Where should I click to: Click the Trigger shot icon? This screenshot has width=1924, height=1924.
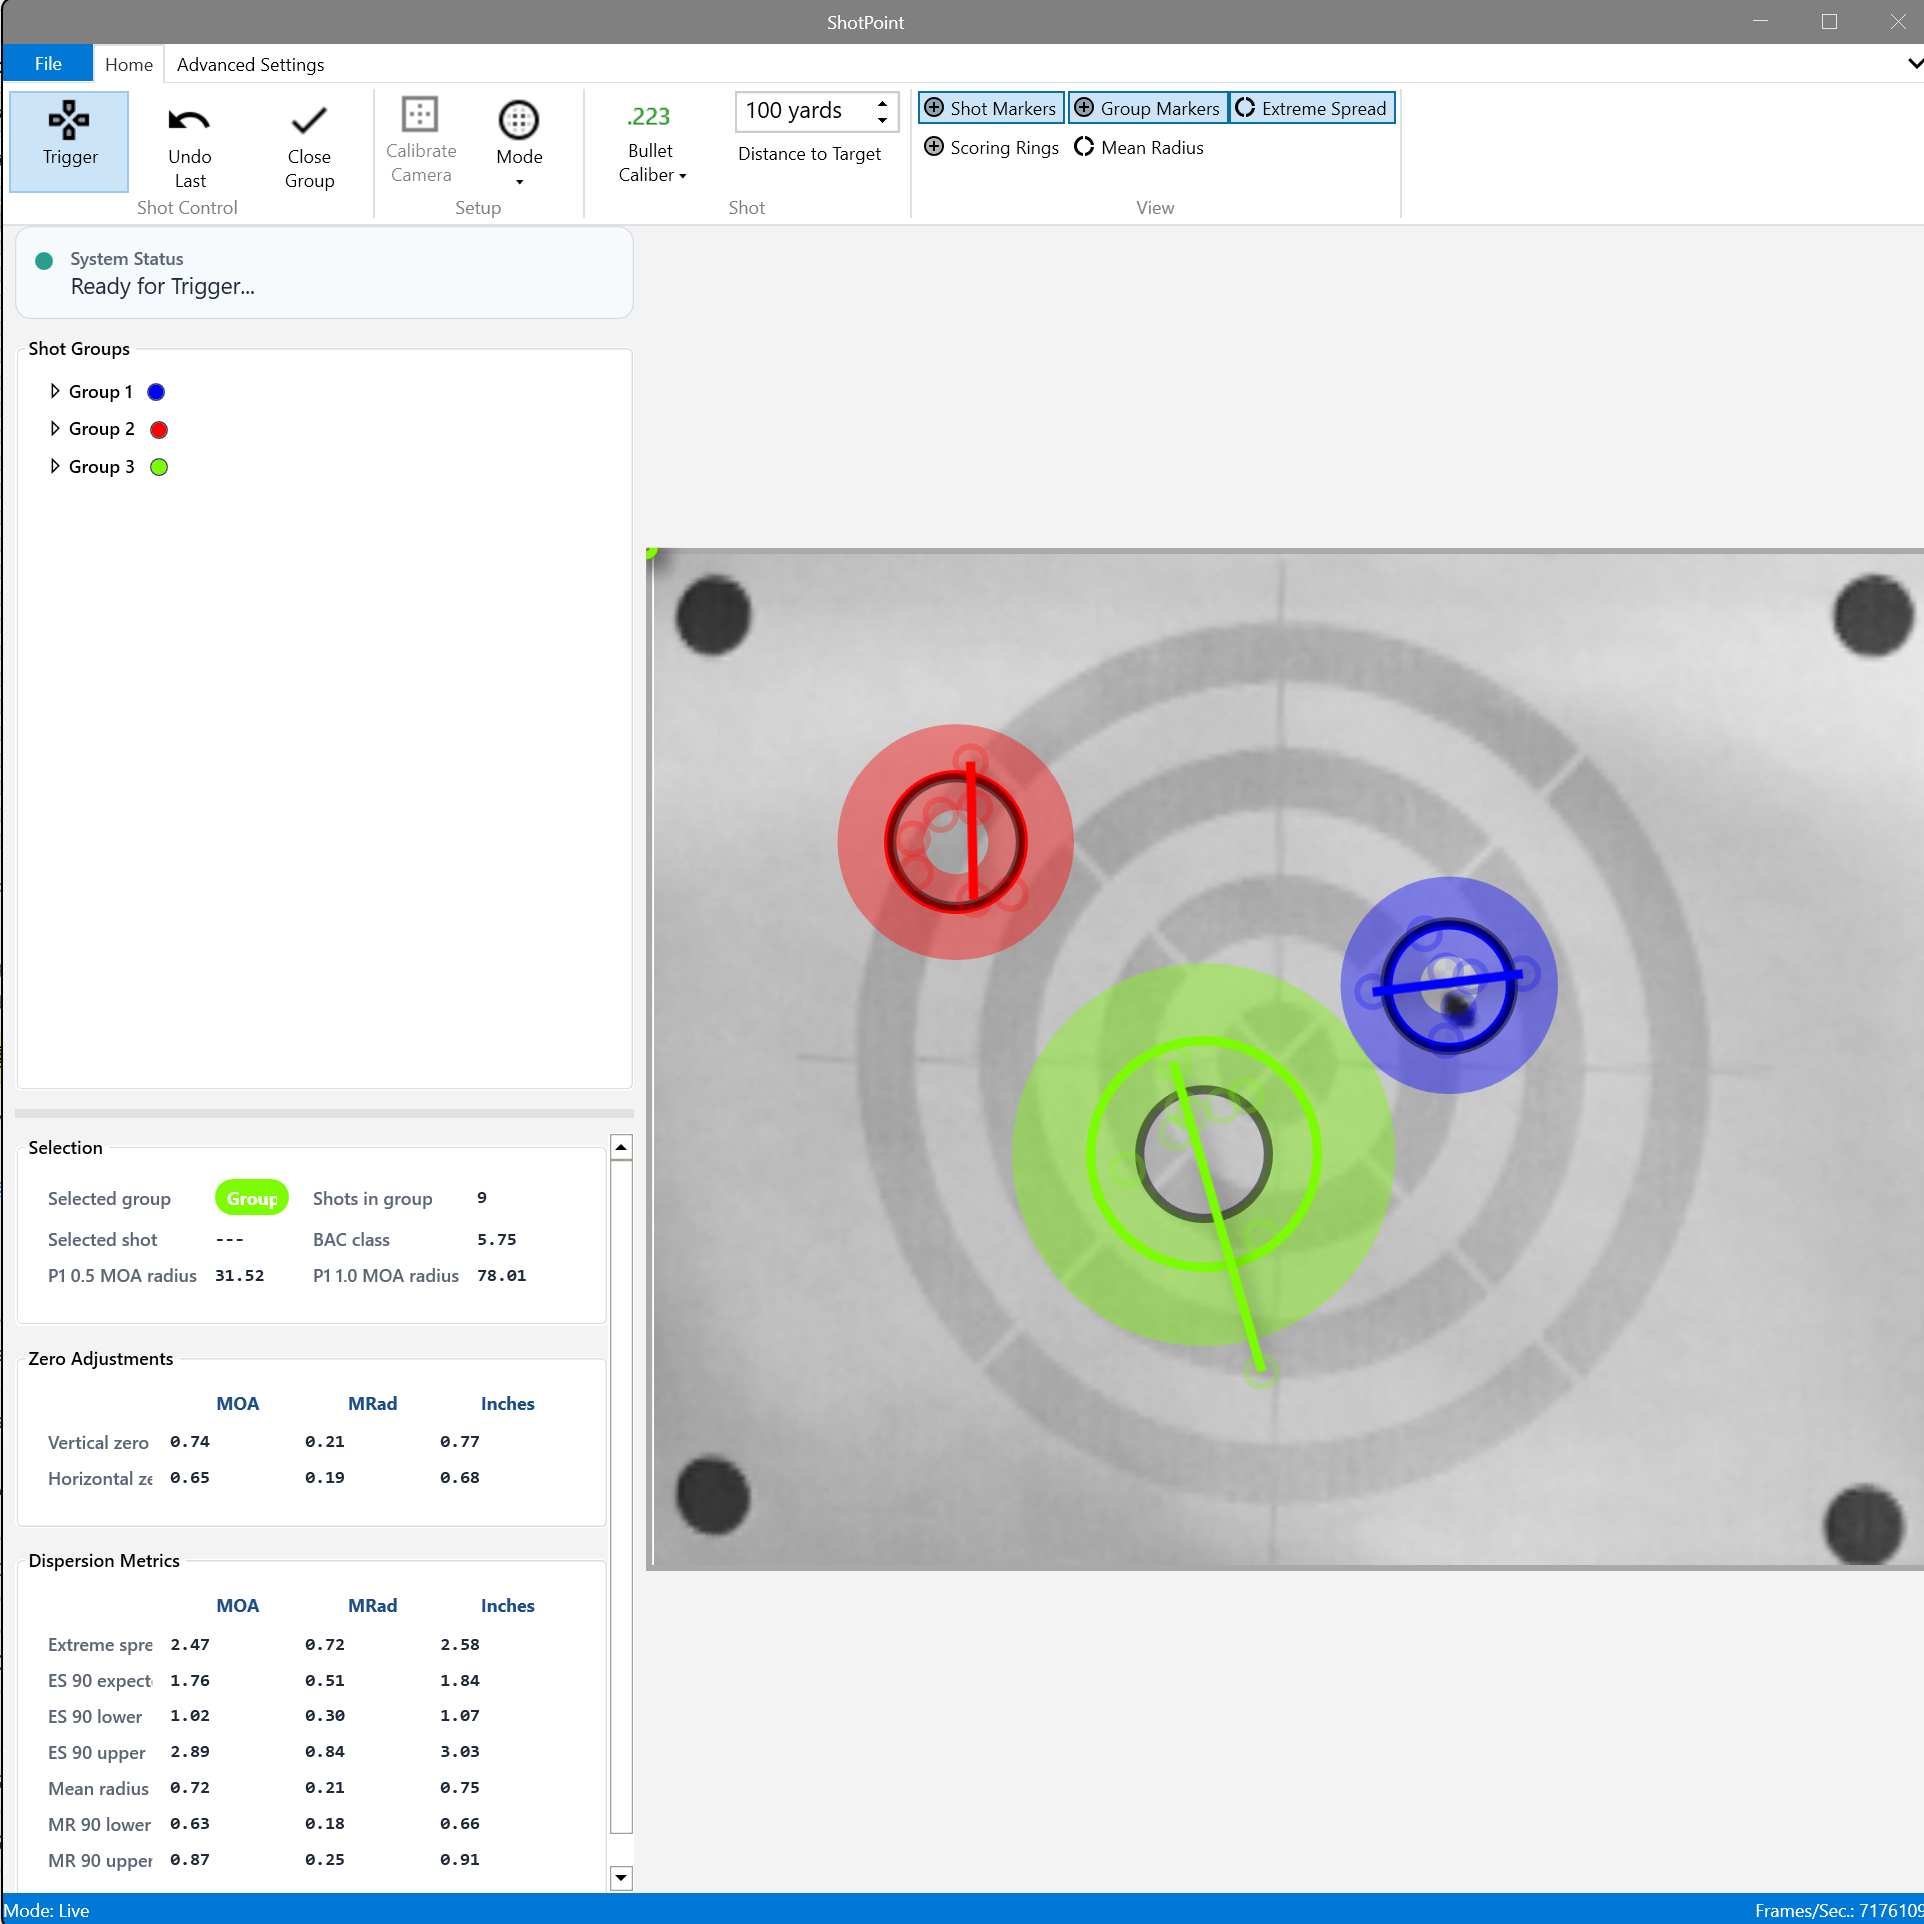pos(69,121)
